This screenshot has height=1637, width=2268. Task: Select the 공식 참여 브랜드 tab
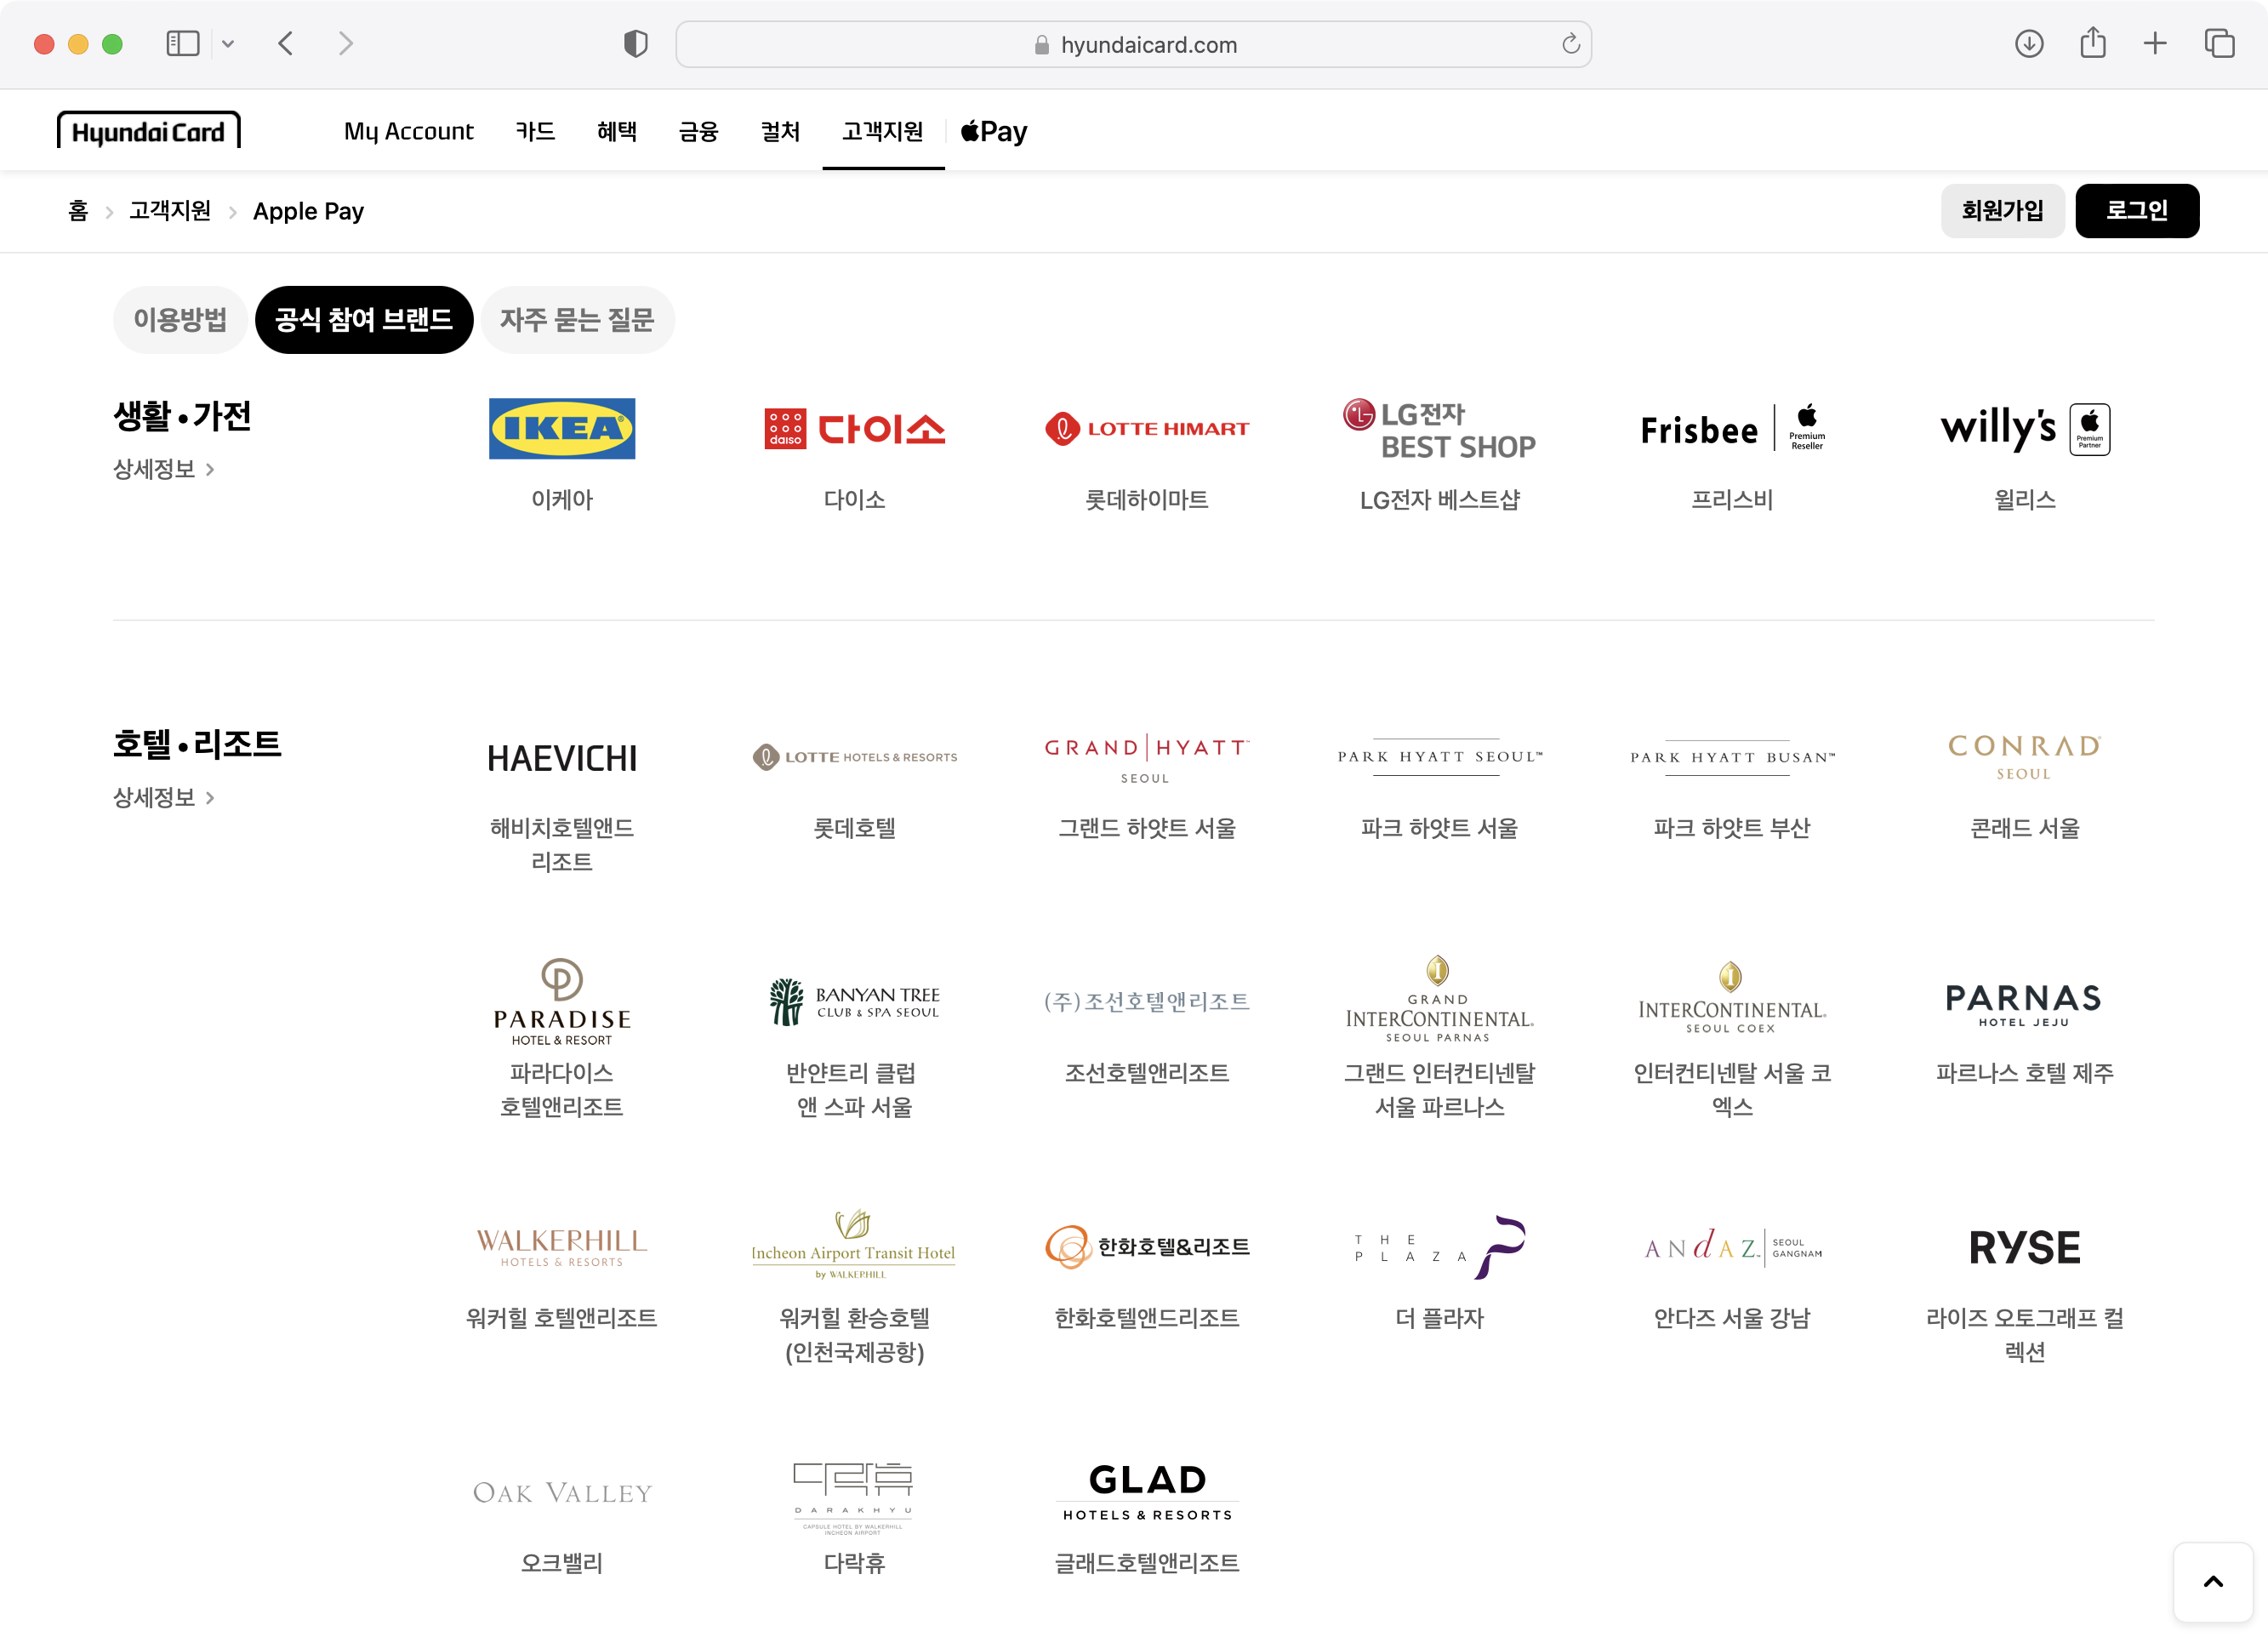(364, 320)
